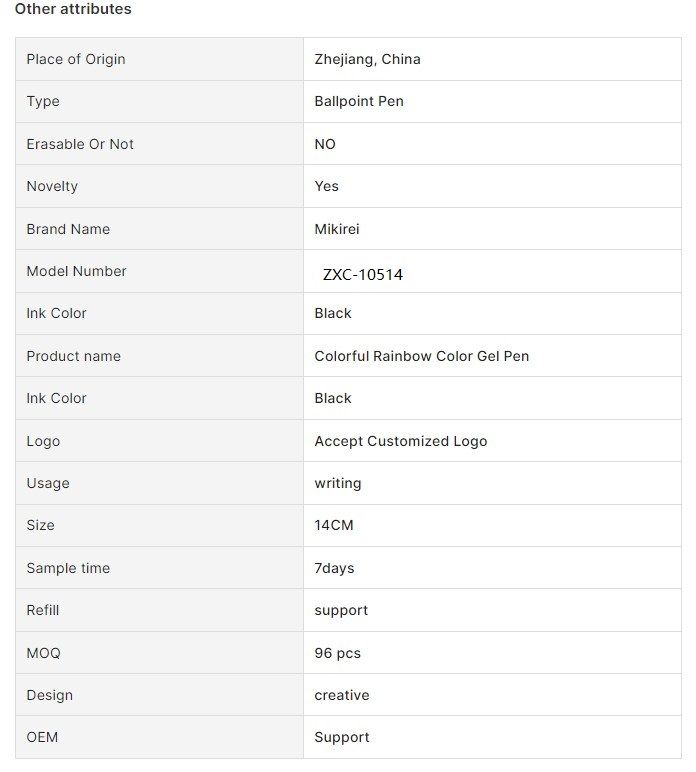Select the Zhejiang, China origin value
Screen dimensions: 696x772
[x=367, y=59]
